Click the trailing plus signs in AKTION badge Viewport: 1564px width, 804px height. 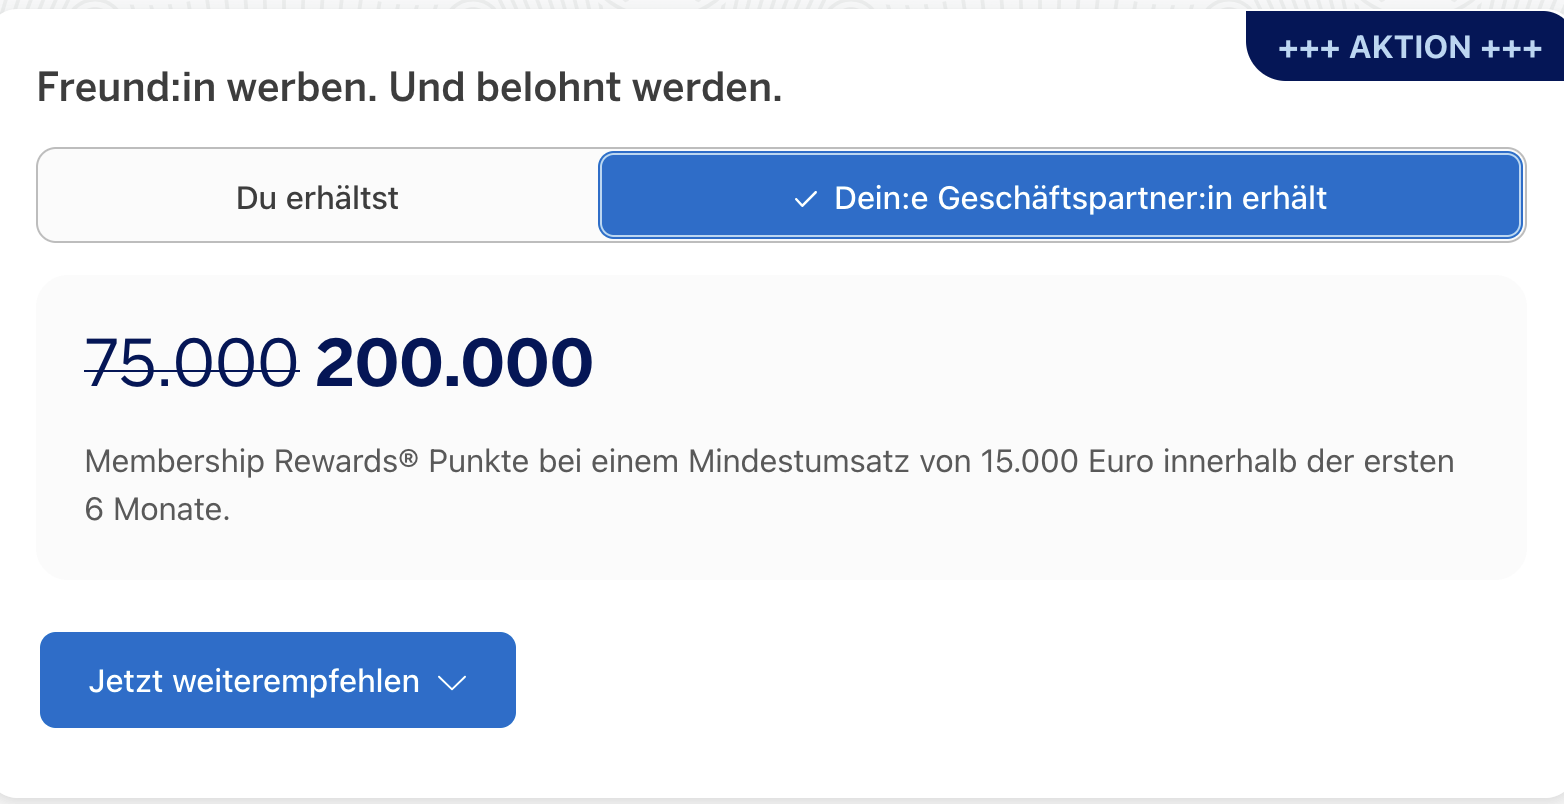click(1510, 48)
